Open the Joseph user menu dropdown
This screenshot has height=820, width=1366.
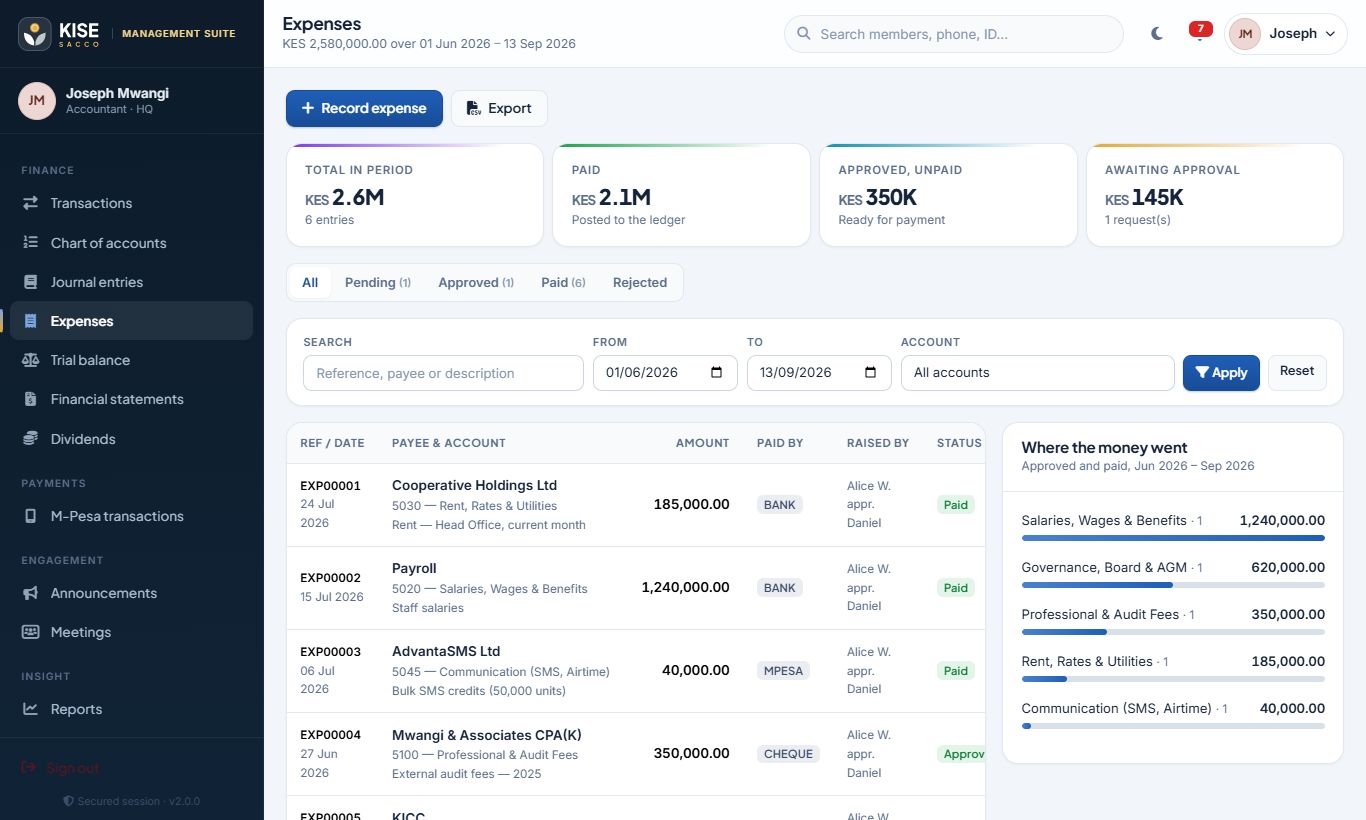click(1286, 34)
